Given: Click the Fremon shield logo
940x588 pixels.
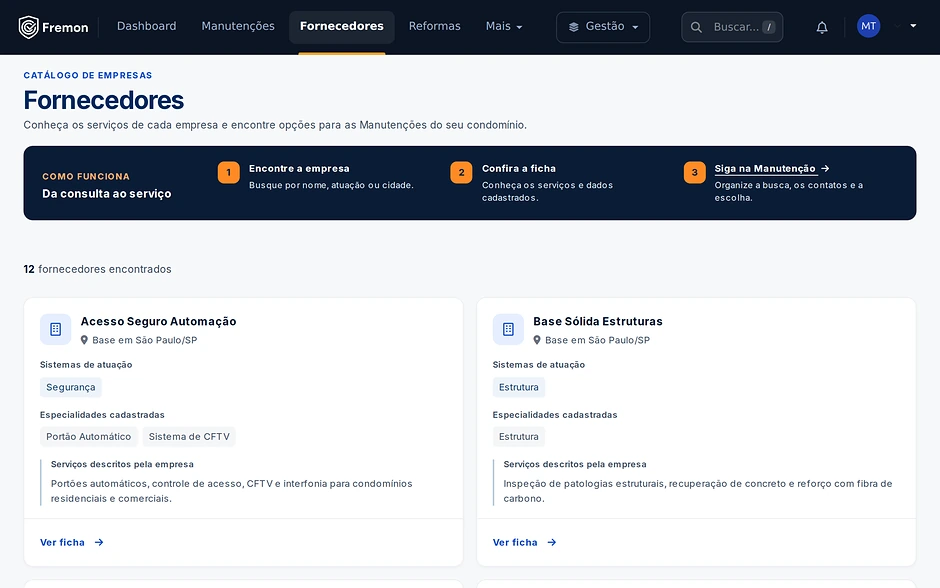Looking at the screenshot, I should coord(28,27).
